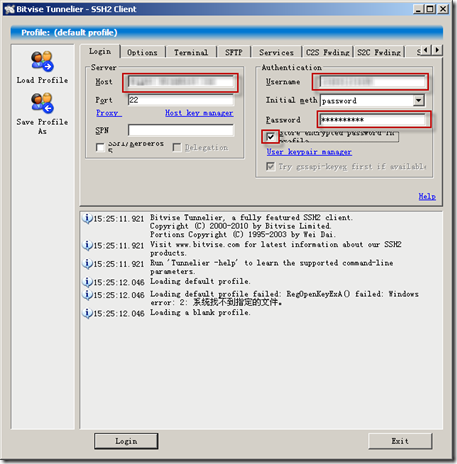Switch to the Login tab
This screenshot has width=457, height=464.
click(x=100, y=51)
